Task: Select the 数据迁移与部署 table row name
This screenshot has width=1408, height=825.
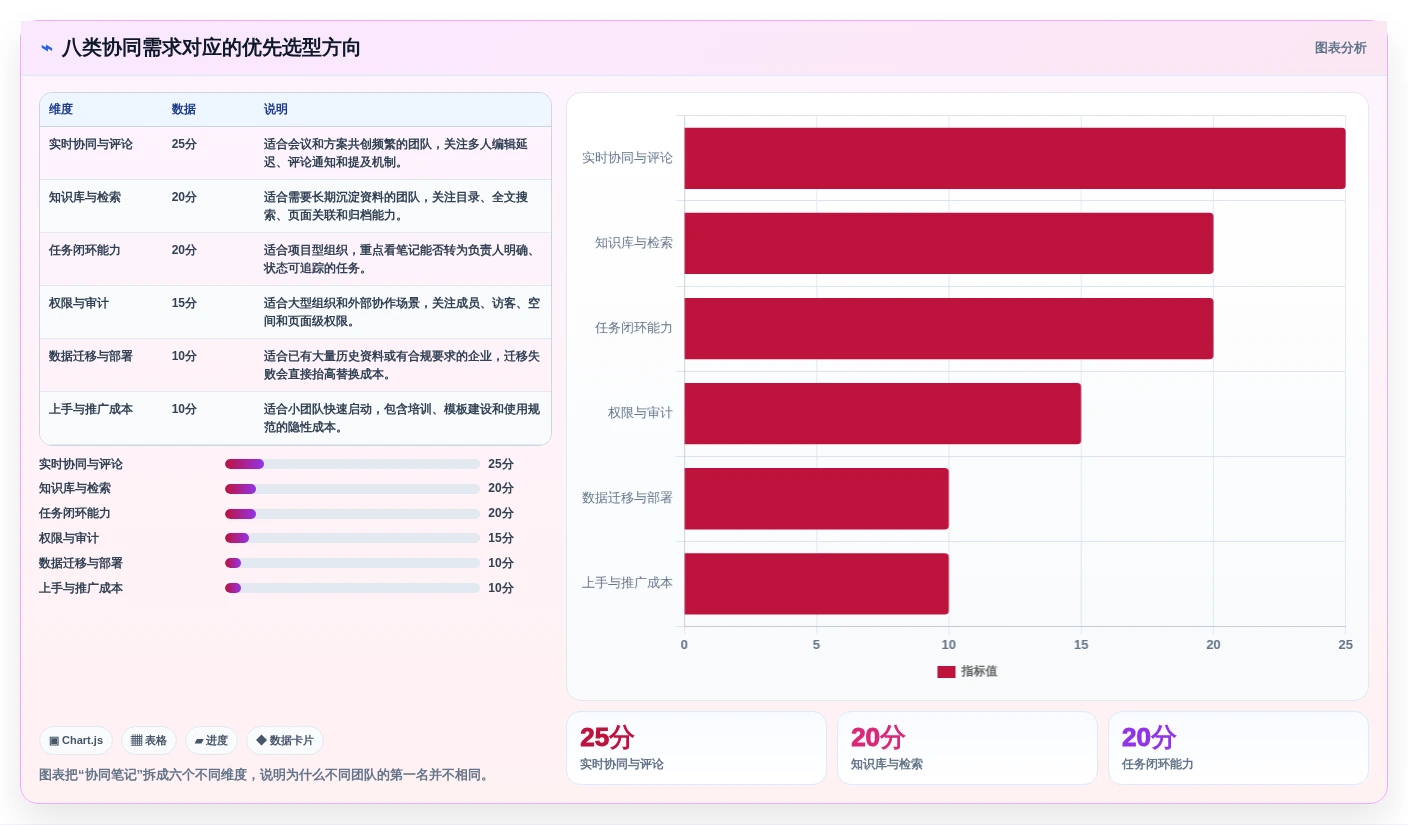Action: click(x=91, y=356)
